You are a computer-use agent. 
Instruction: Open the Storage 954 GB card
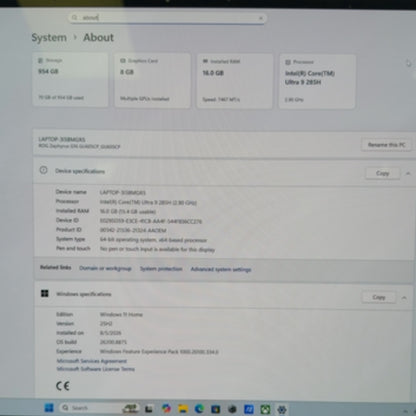coord(70,80)
